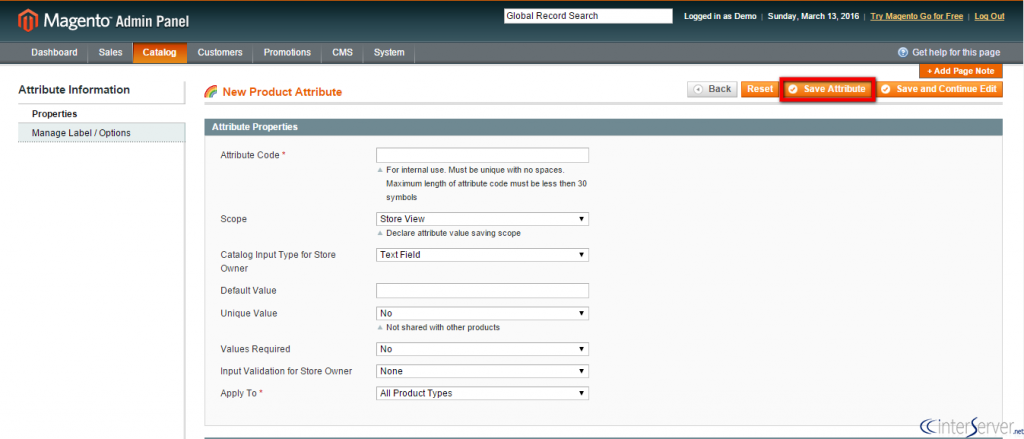1024x439 pixels.
Task: Click the help question mark icon
Action: pos(903,52)
